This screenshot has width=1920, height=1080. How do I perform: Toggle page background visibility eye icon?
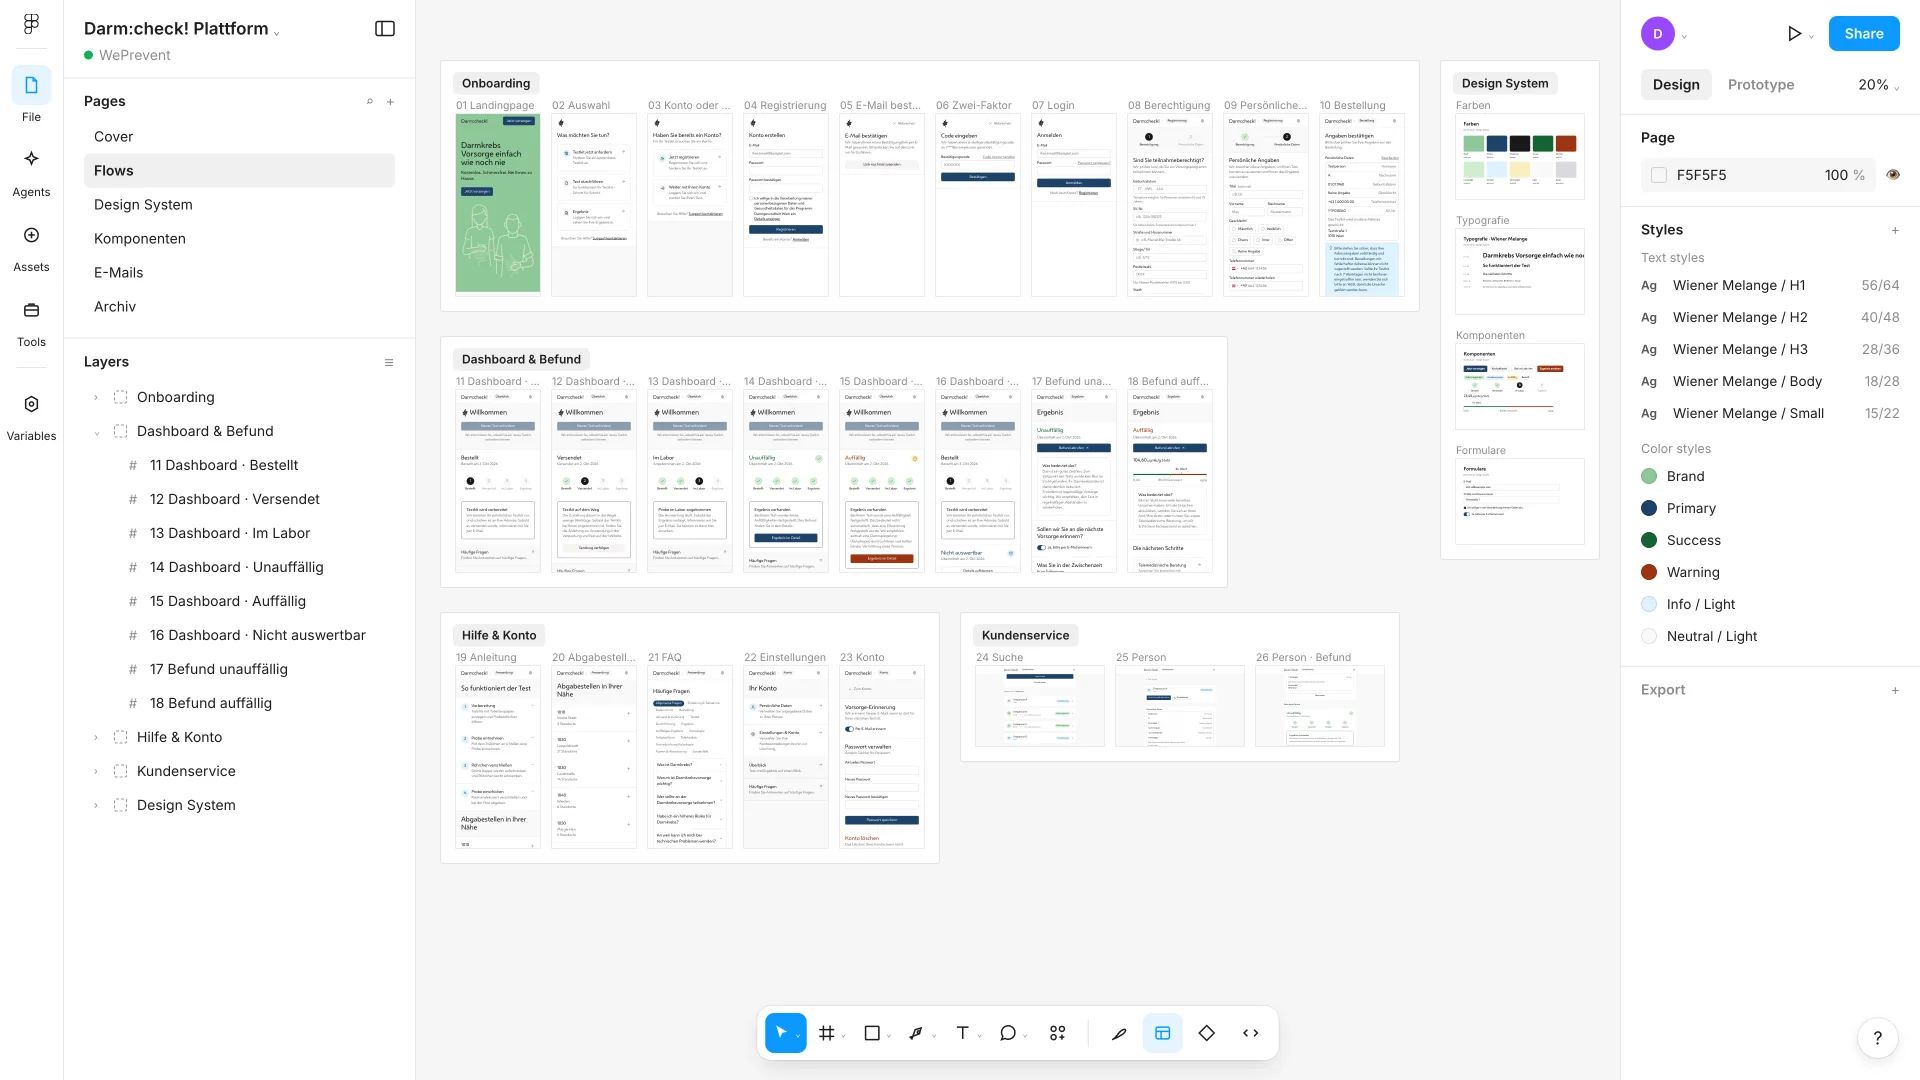[1893, 175]
